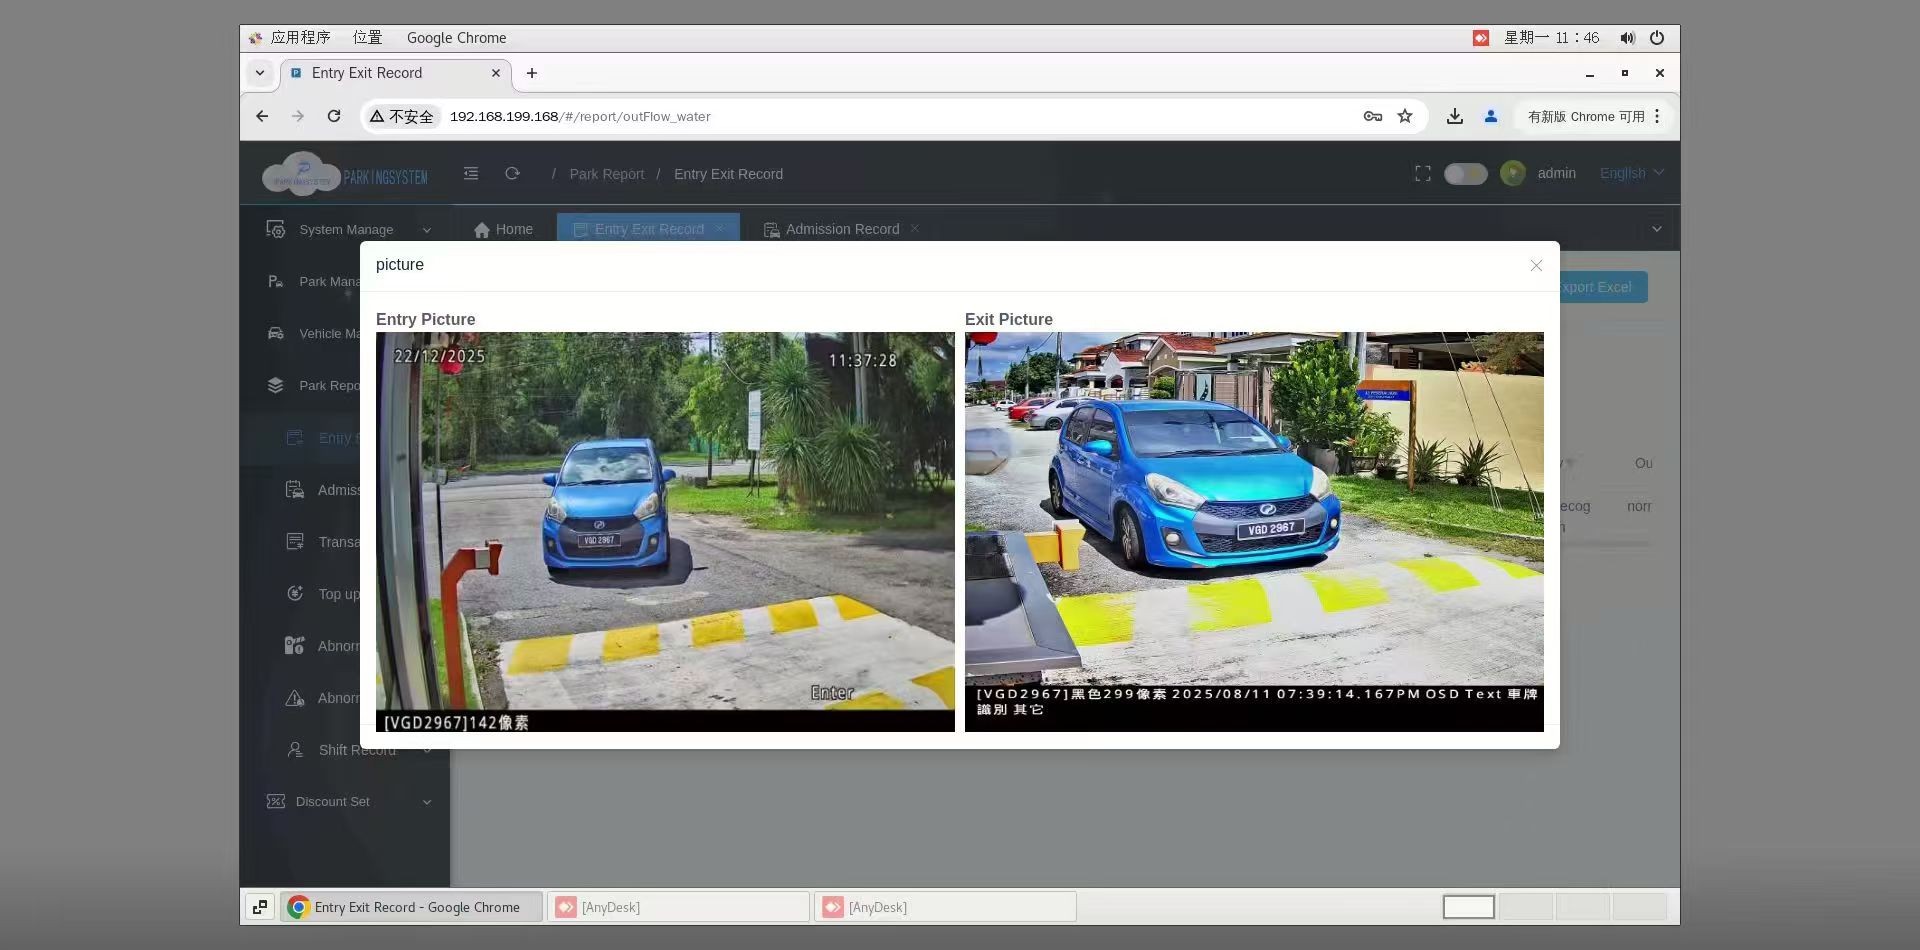Click the Not Secure site info chip

pyautogui.click(x=402, y=116)
